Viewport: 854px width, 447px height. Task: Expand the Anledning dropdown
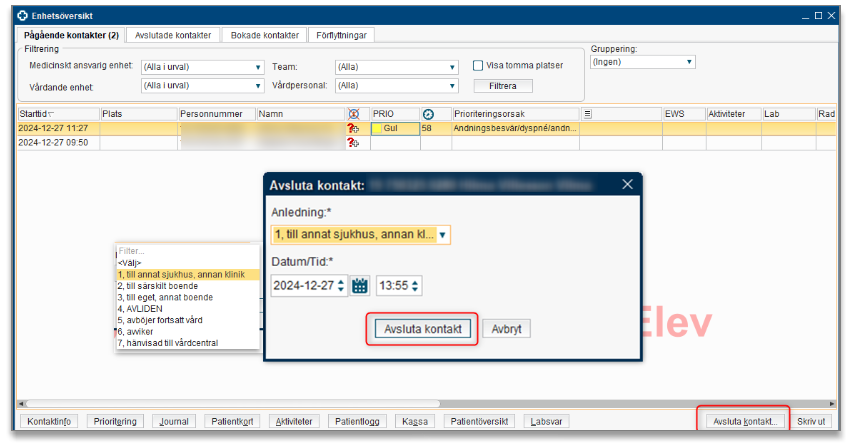[443, 235]
